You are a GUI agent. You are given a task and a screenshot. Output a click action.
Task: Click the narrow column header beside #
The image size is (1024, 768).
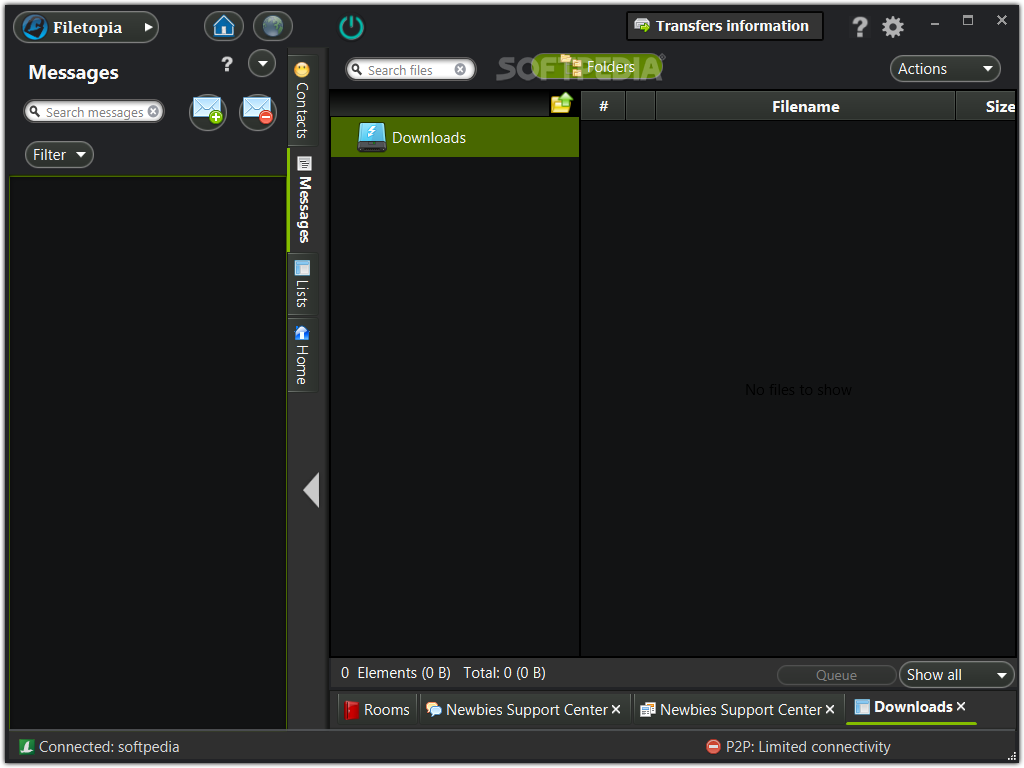[x=641, y=106]
